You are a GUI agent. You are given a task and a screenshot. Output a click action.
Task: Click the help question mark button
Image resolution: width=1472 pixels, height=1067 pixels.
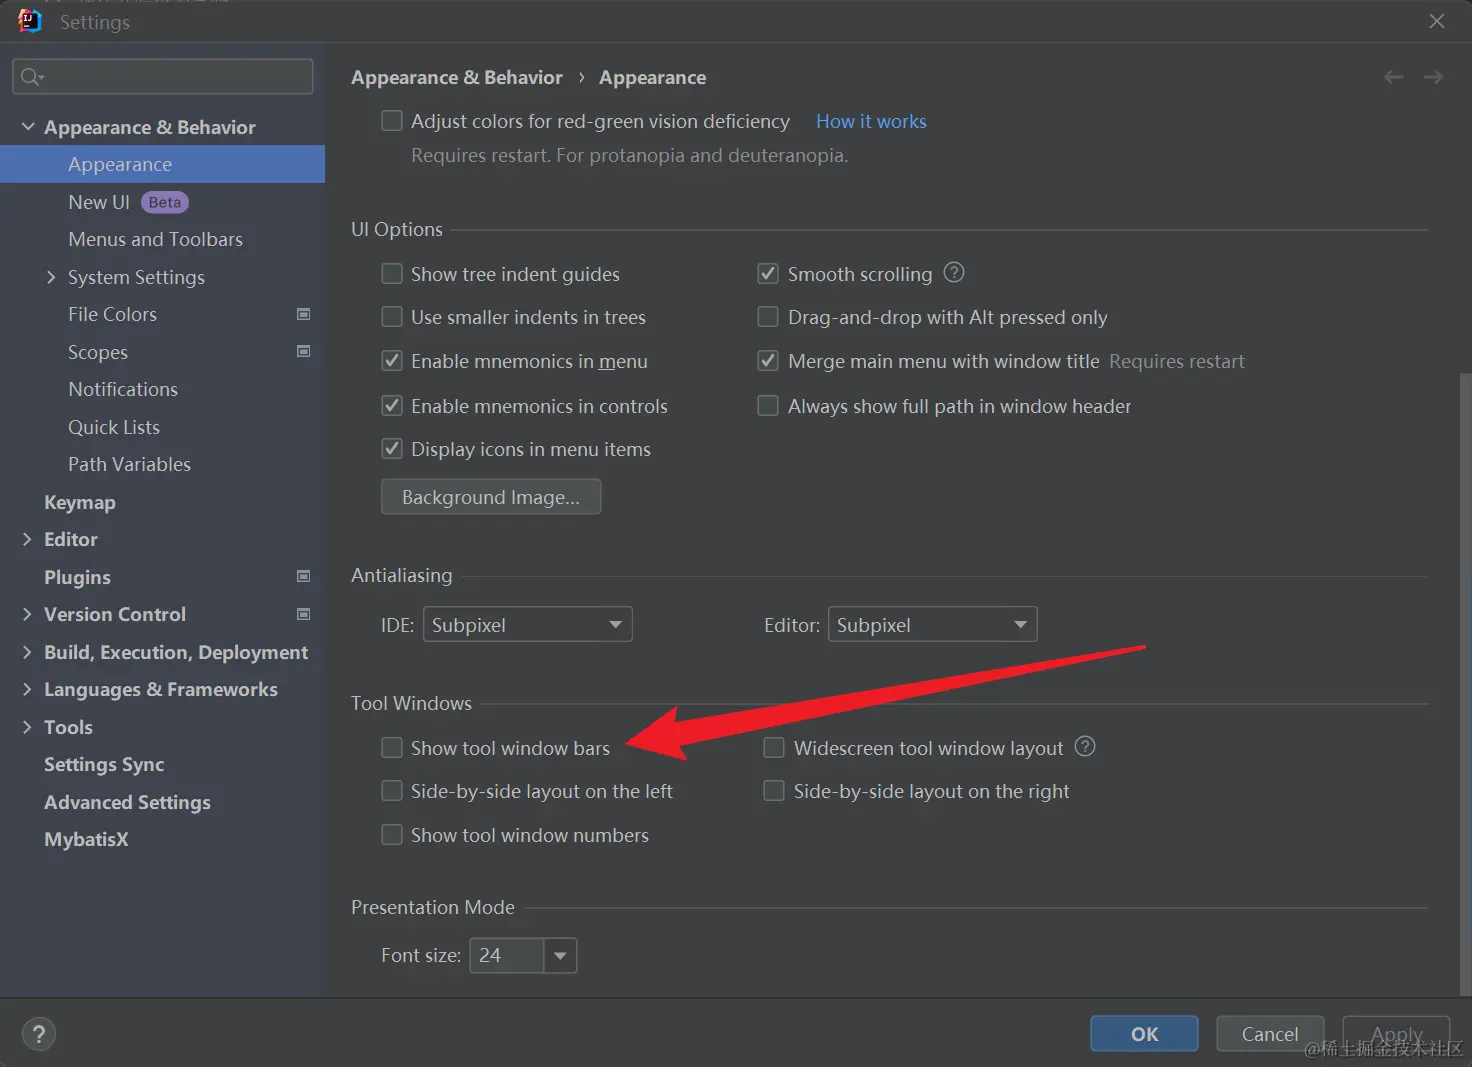[39, 1034]
